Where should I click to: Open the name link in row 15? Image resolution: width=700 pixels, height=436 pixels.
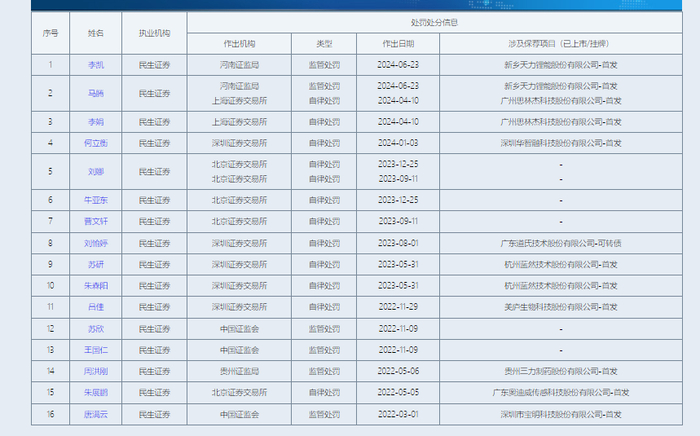(96, 393)
